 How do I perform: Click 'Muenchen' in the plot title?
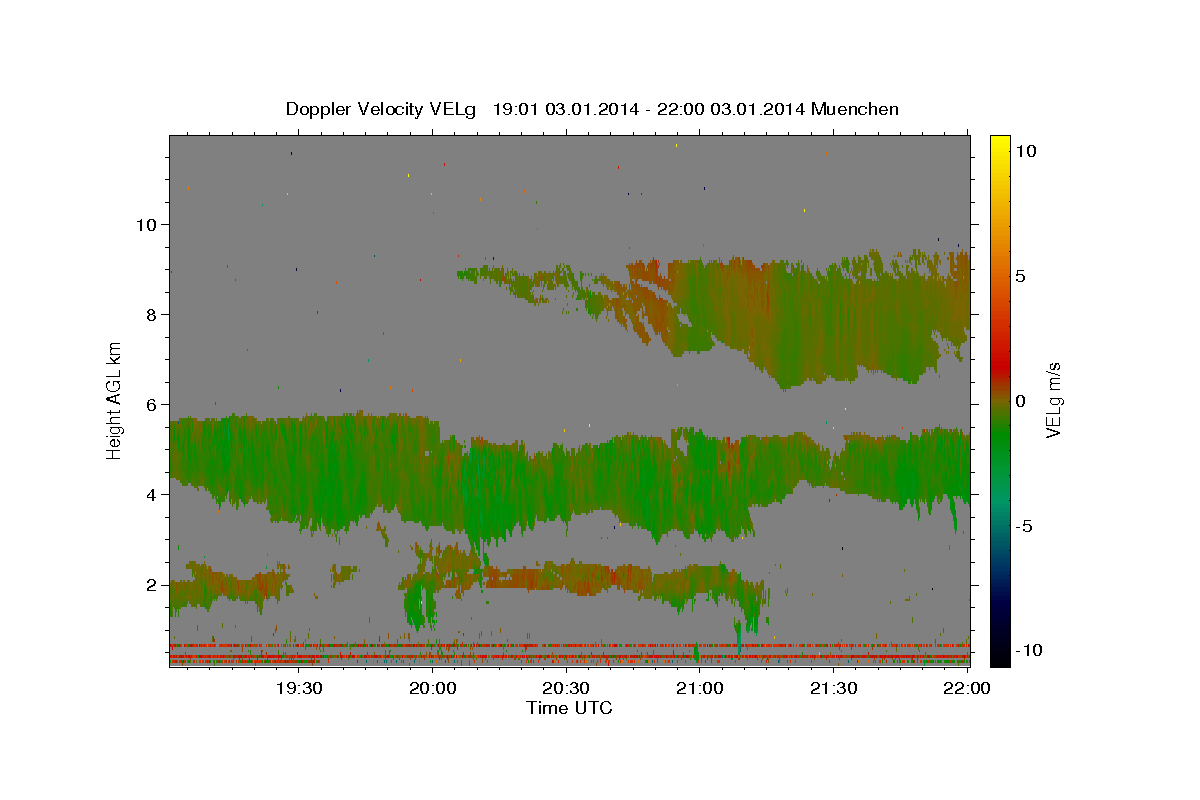coord(855,109)
